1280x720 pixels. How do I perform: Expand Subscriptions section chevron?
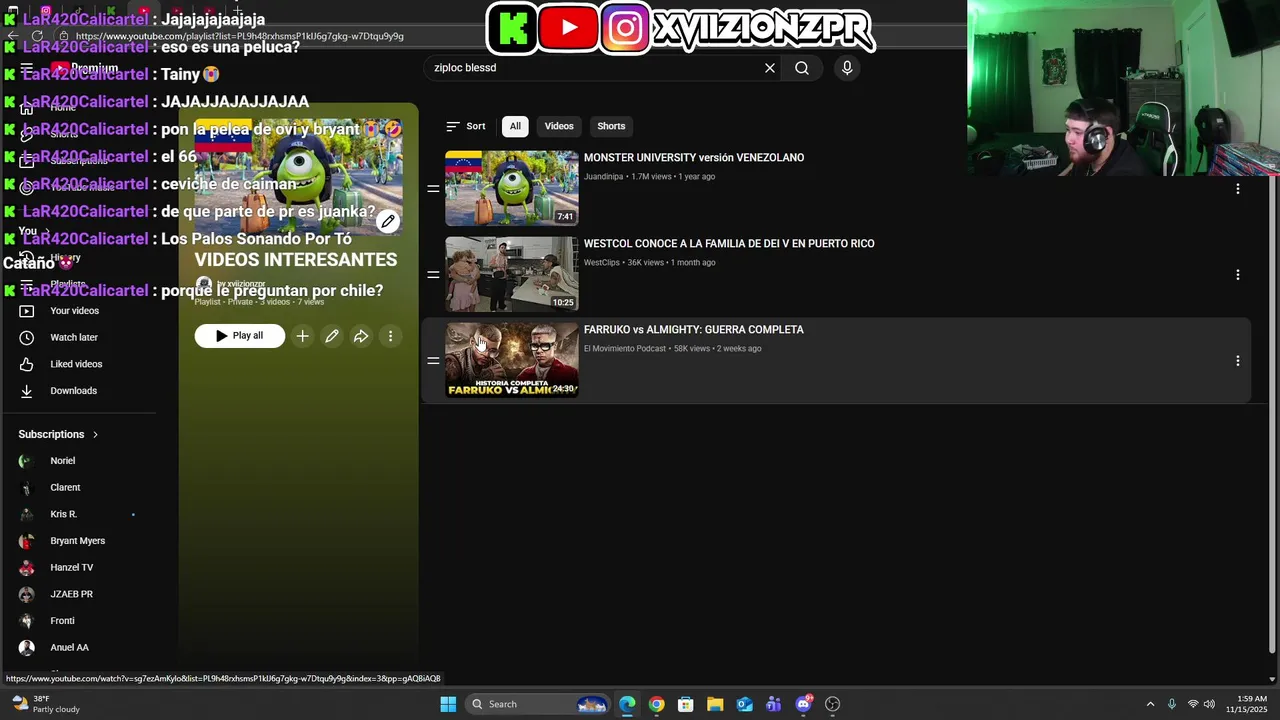(x=96, y=435)
